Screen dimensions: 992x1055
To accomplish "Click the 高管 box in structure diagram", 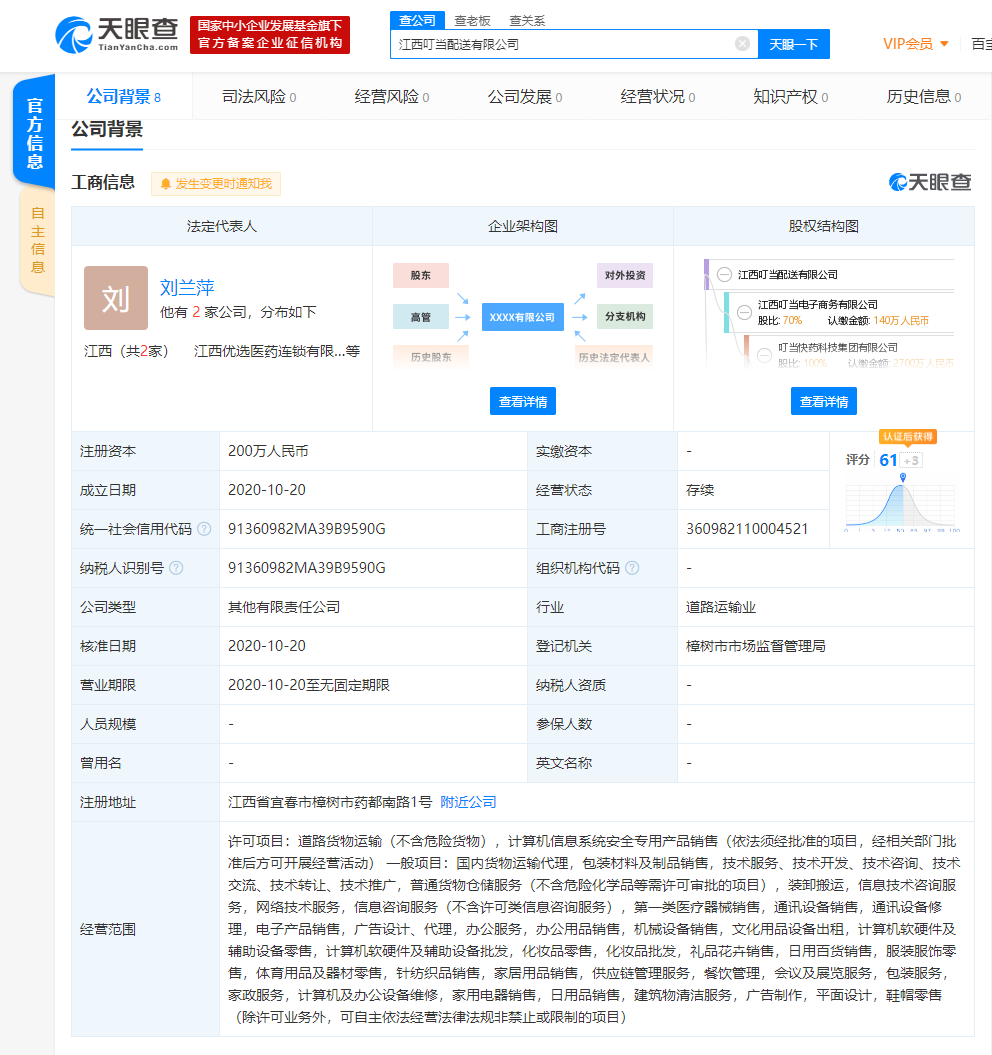I will point(421,317).
